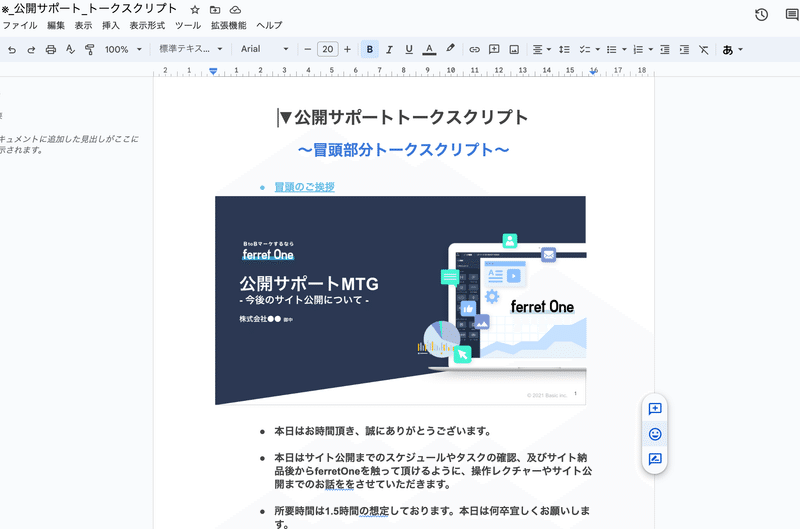
Task: Open the ヘルプ menu
Action: pos(269,26)
